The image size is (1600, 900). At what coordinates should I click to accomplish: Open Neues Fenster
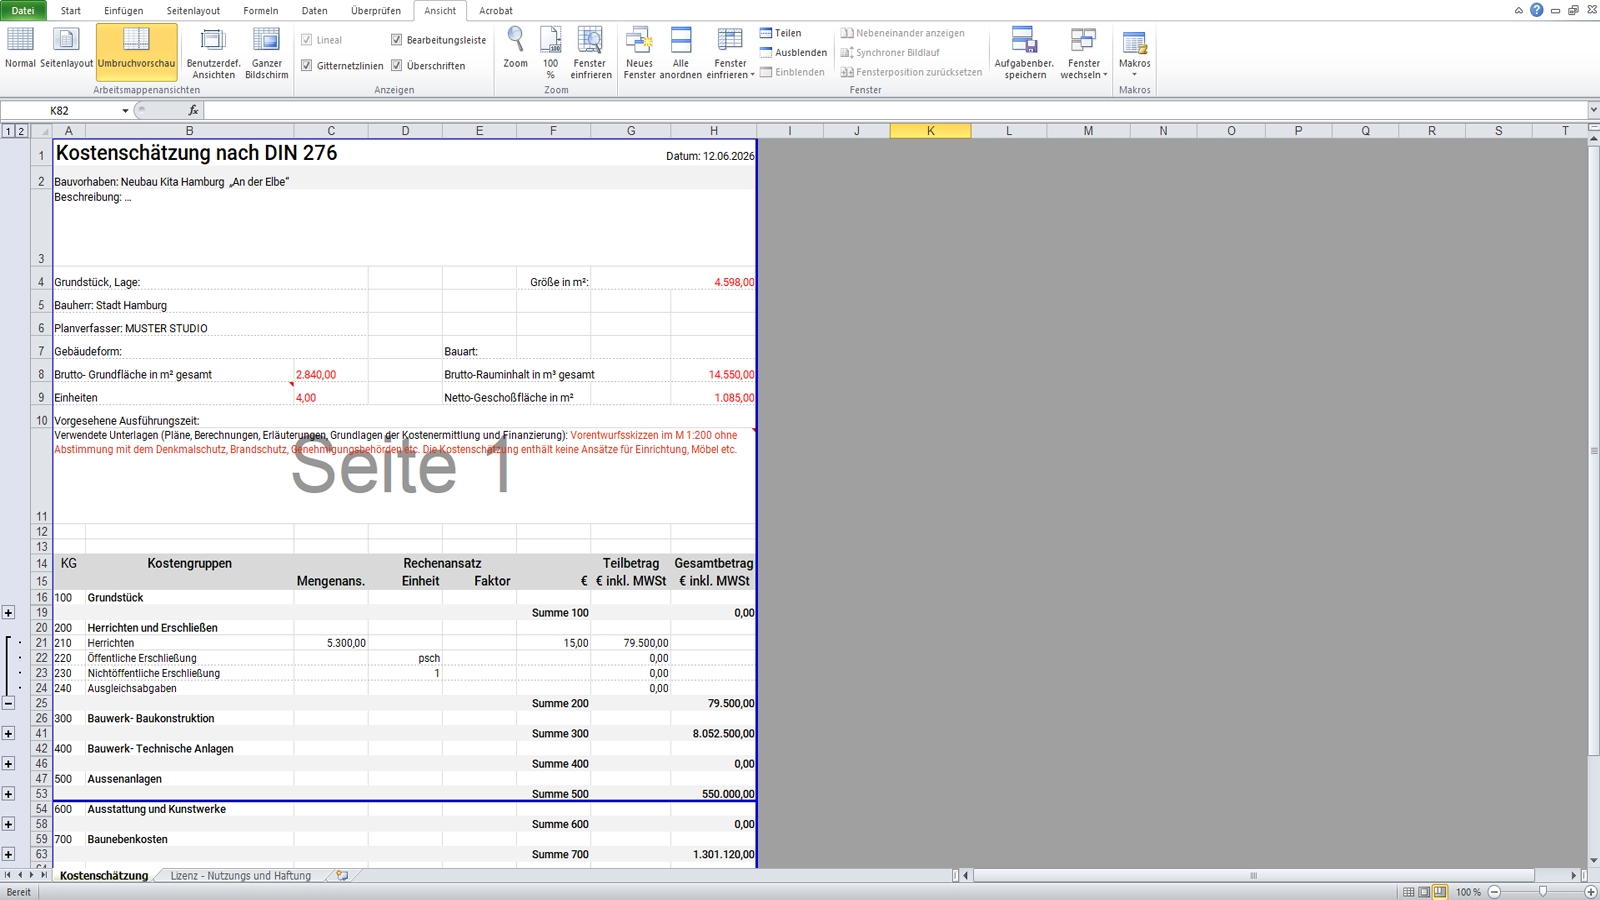[x=639, y=53]
